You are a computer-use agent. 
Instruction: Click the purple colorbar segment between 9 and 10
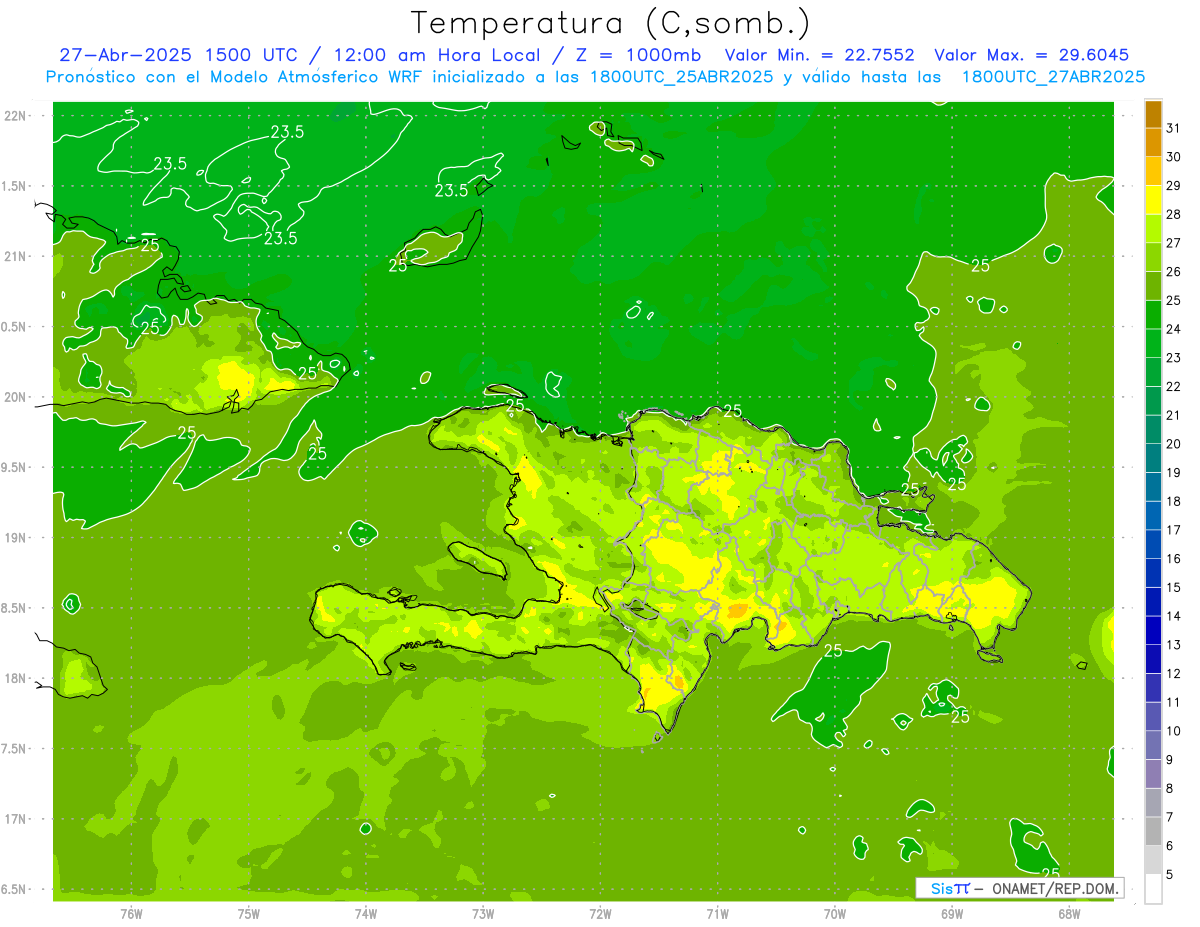click(x=1153, y=745)
